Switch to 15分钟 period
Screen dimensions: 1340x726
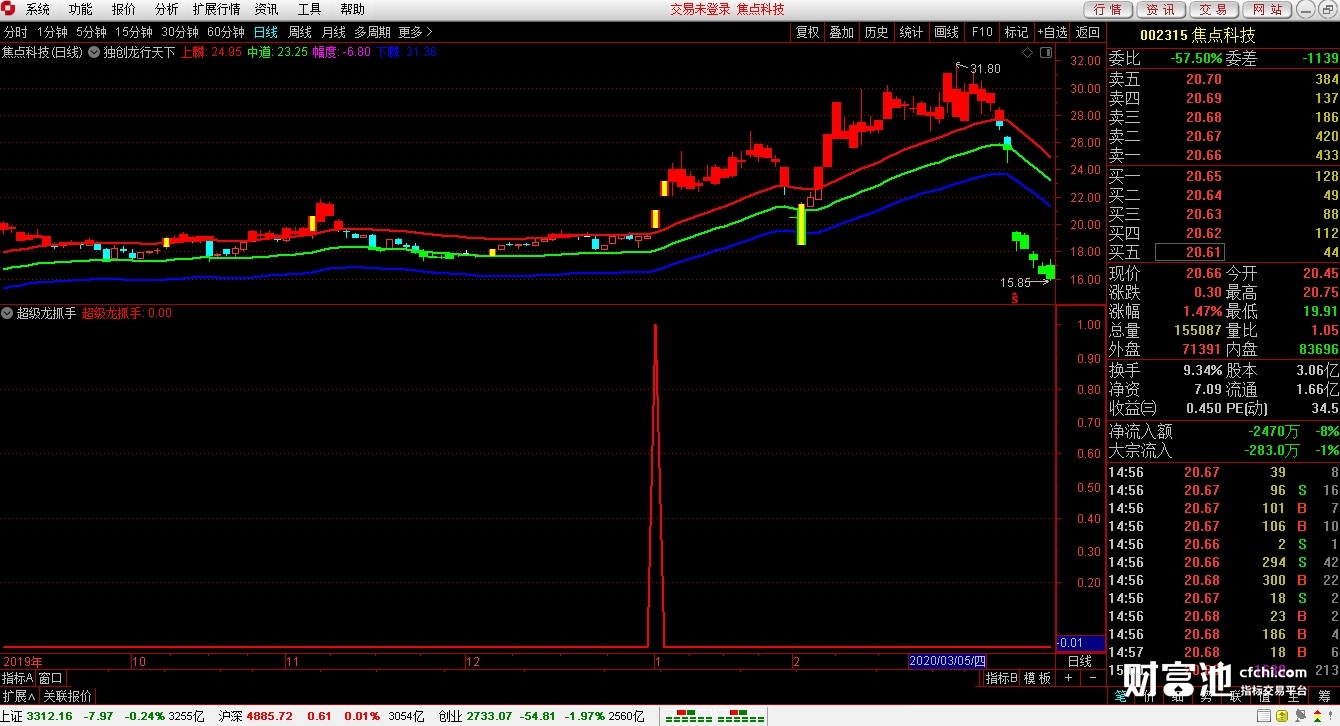[x=133, y=32]
